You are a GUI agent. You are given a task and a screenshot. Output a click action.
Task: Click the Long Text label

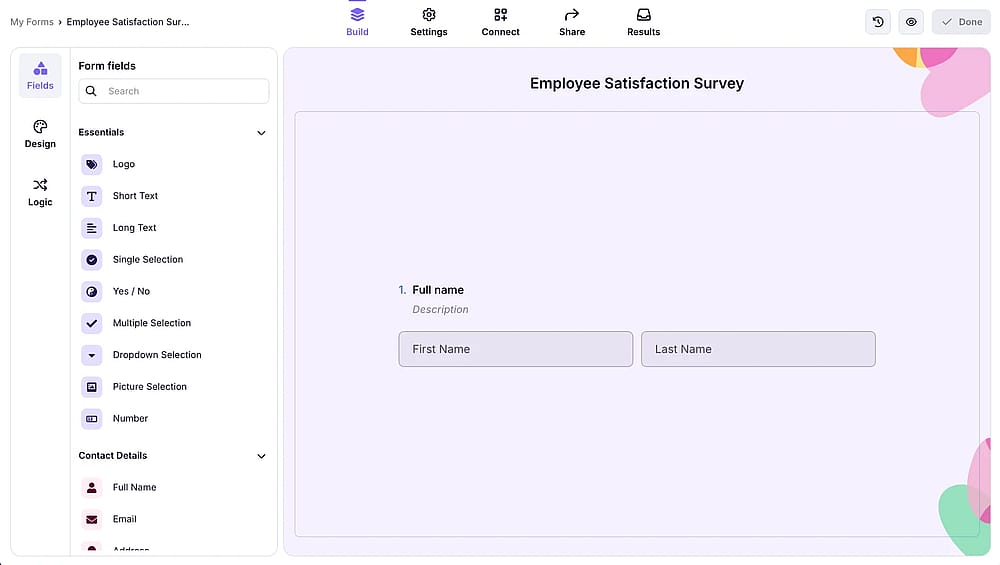(x=135, y=228)
